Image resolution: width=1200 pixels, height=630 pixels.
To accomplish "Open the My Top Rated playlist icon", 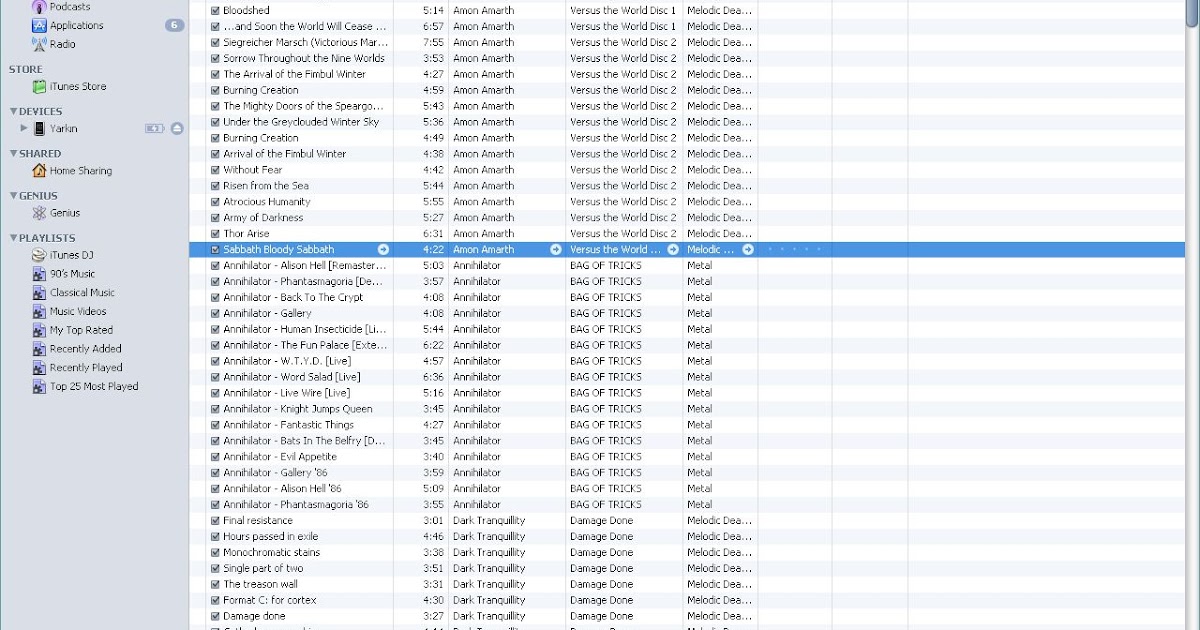I will click(39, 330).
